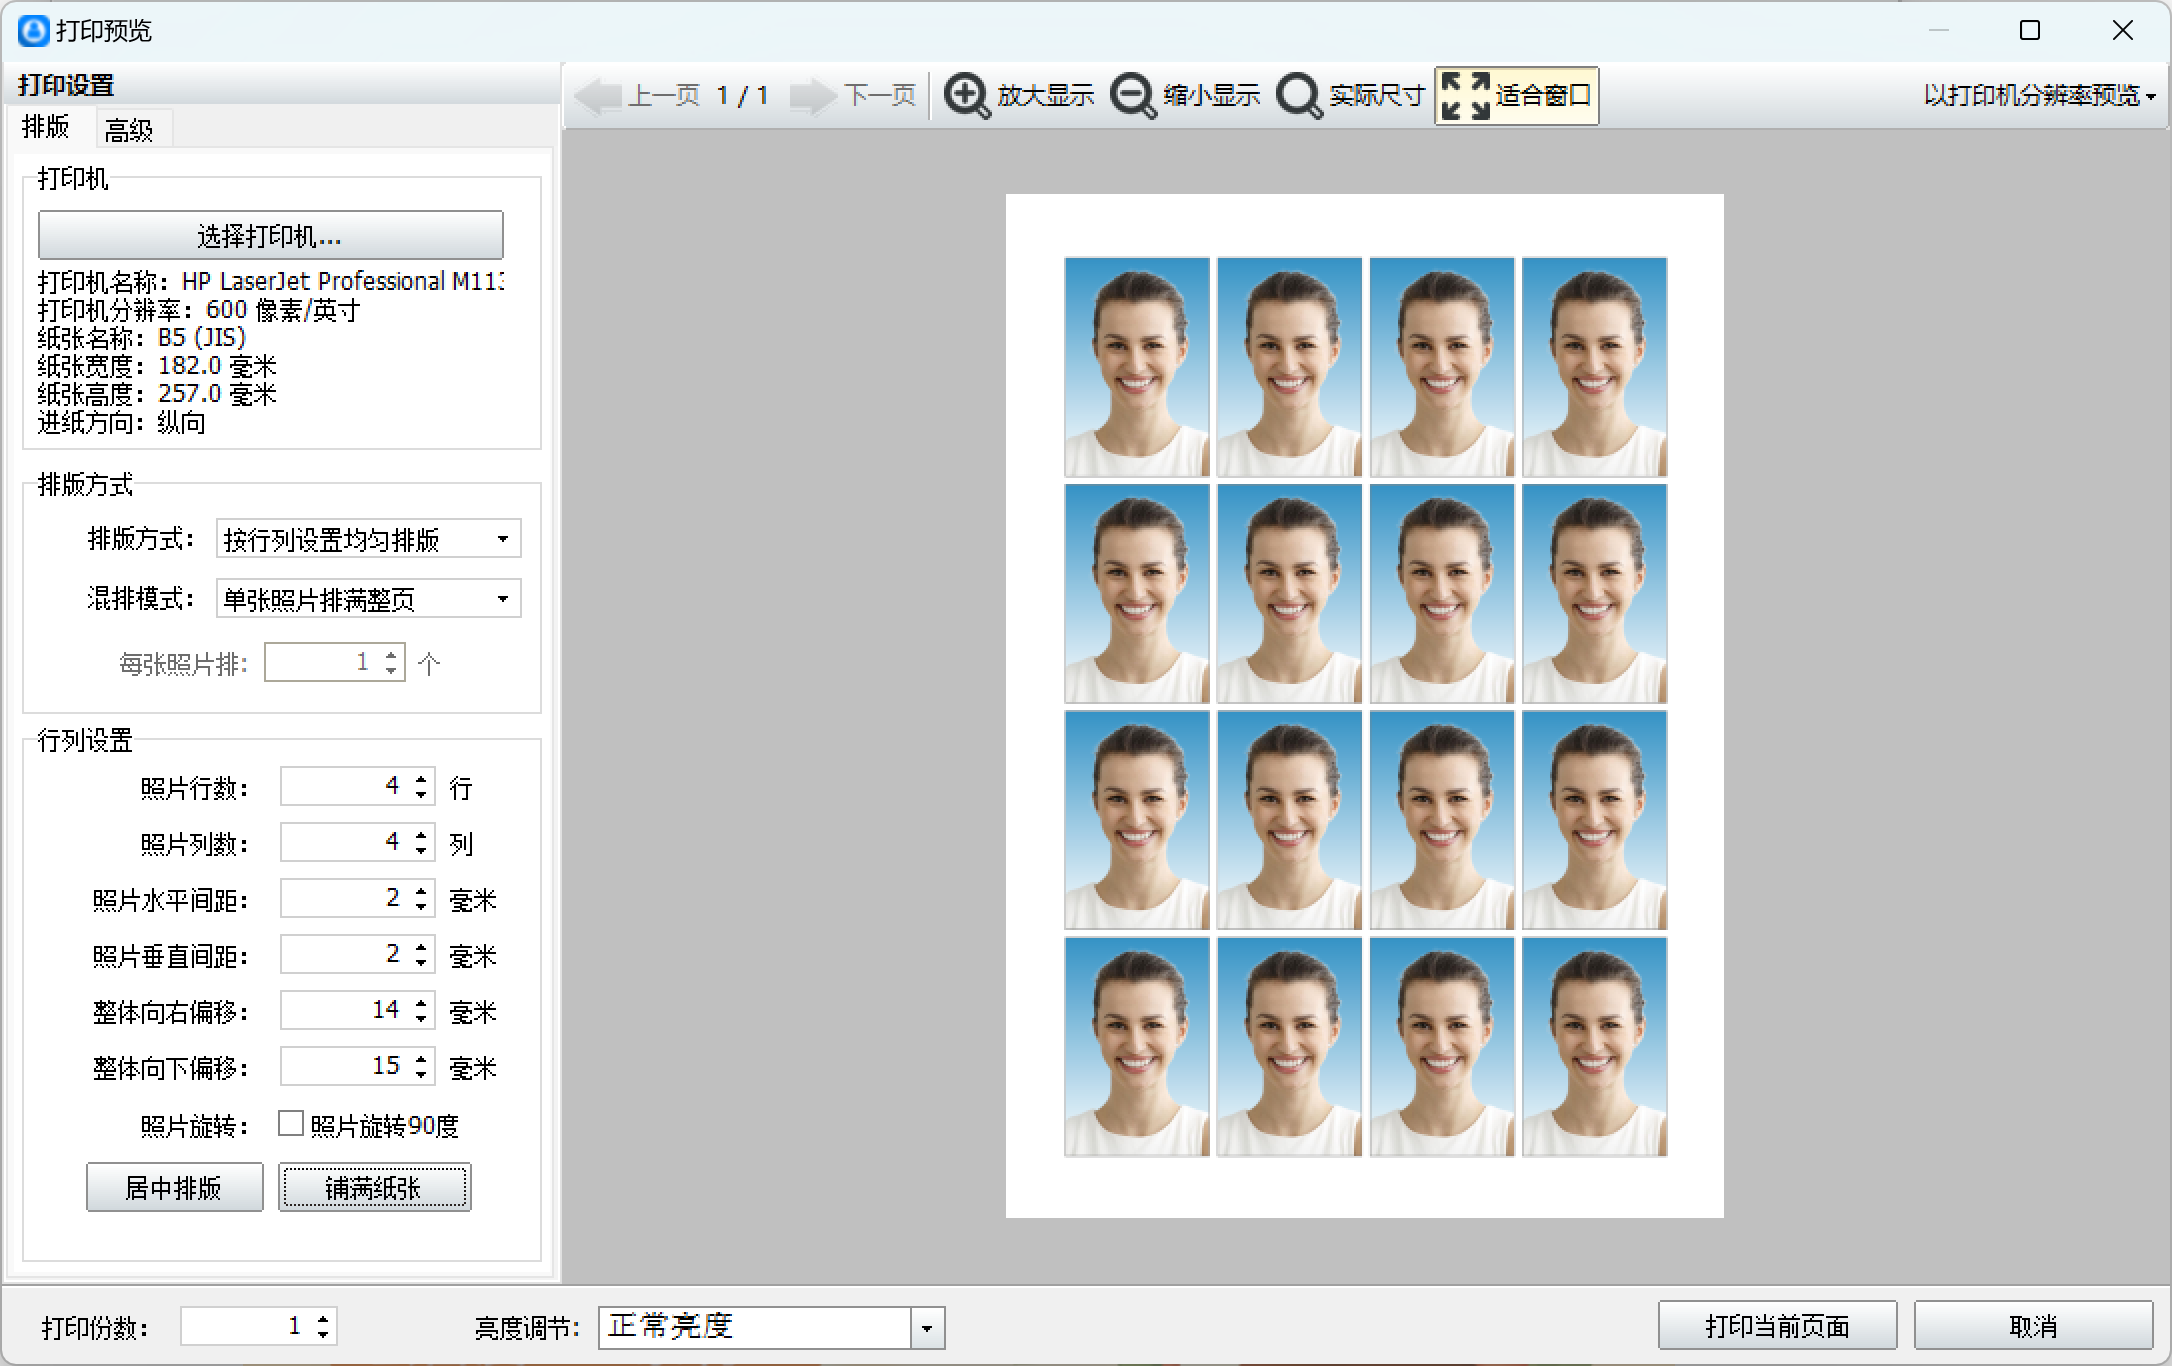Click the actual size magnifier icon

tap(1299, 96)
